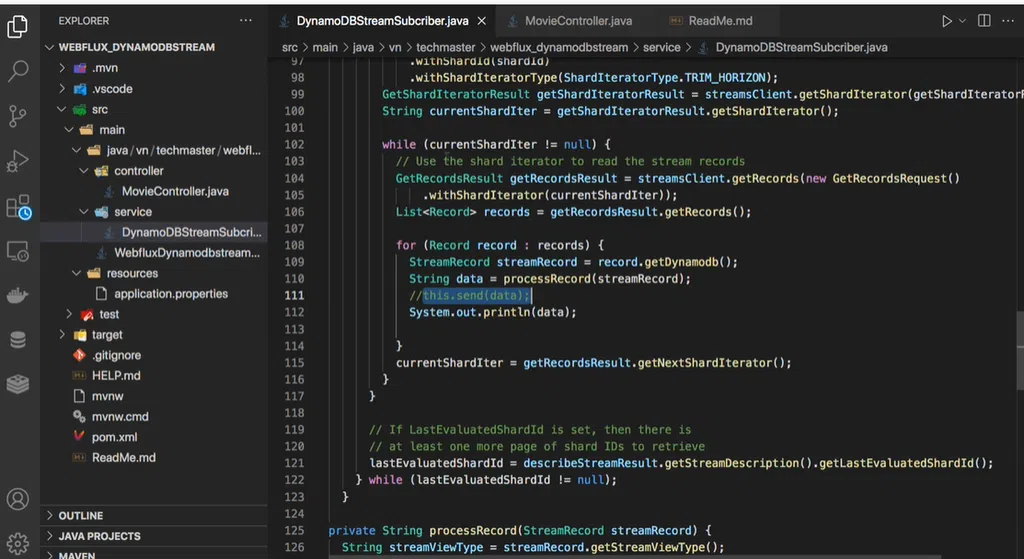The width and height of the screenshot is (1024, 559).
Task: Open editor more actions ellipsis
Action: pyautogui.click(x=1008, y=21)
